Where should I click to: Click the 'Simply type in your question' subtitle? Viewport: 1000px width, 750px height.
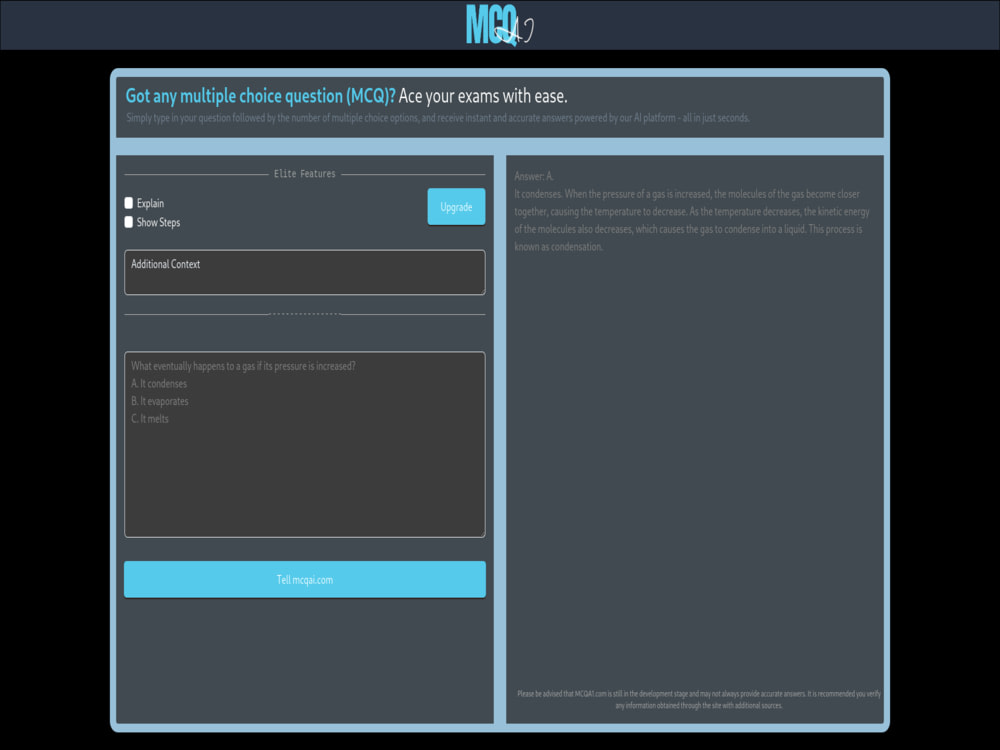438,118
